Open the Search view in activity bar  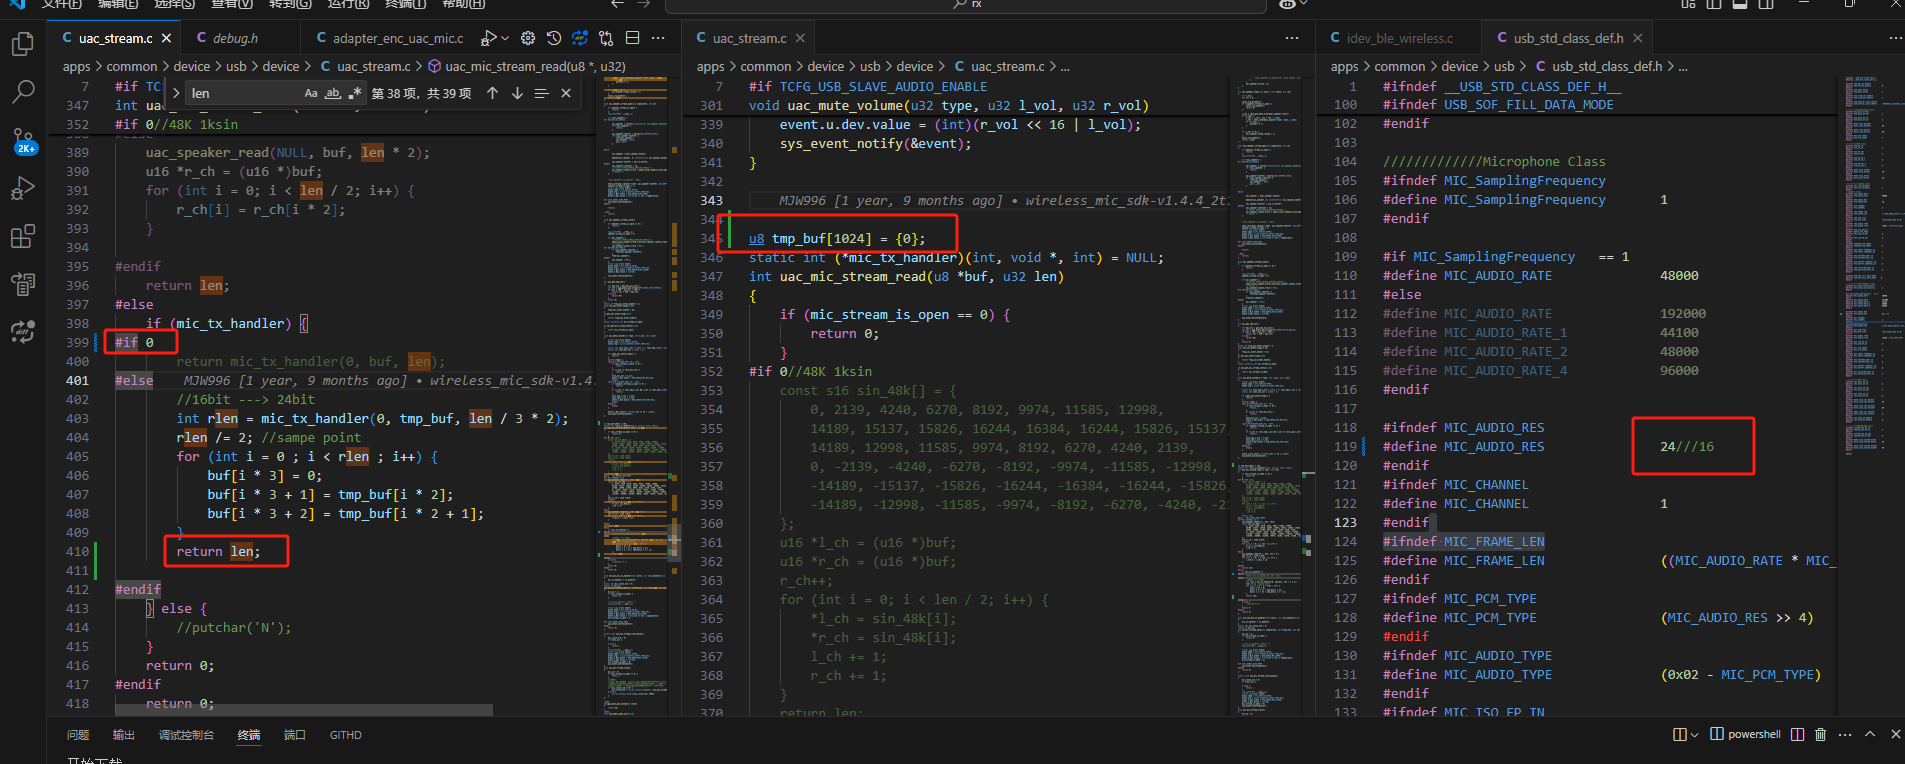pyautogui.click(x=22, y=92)
